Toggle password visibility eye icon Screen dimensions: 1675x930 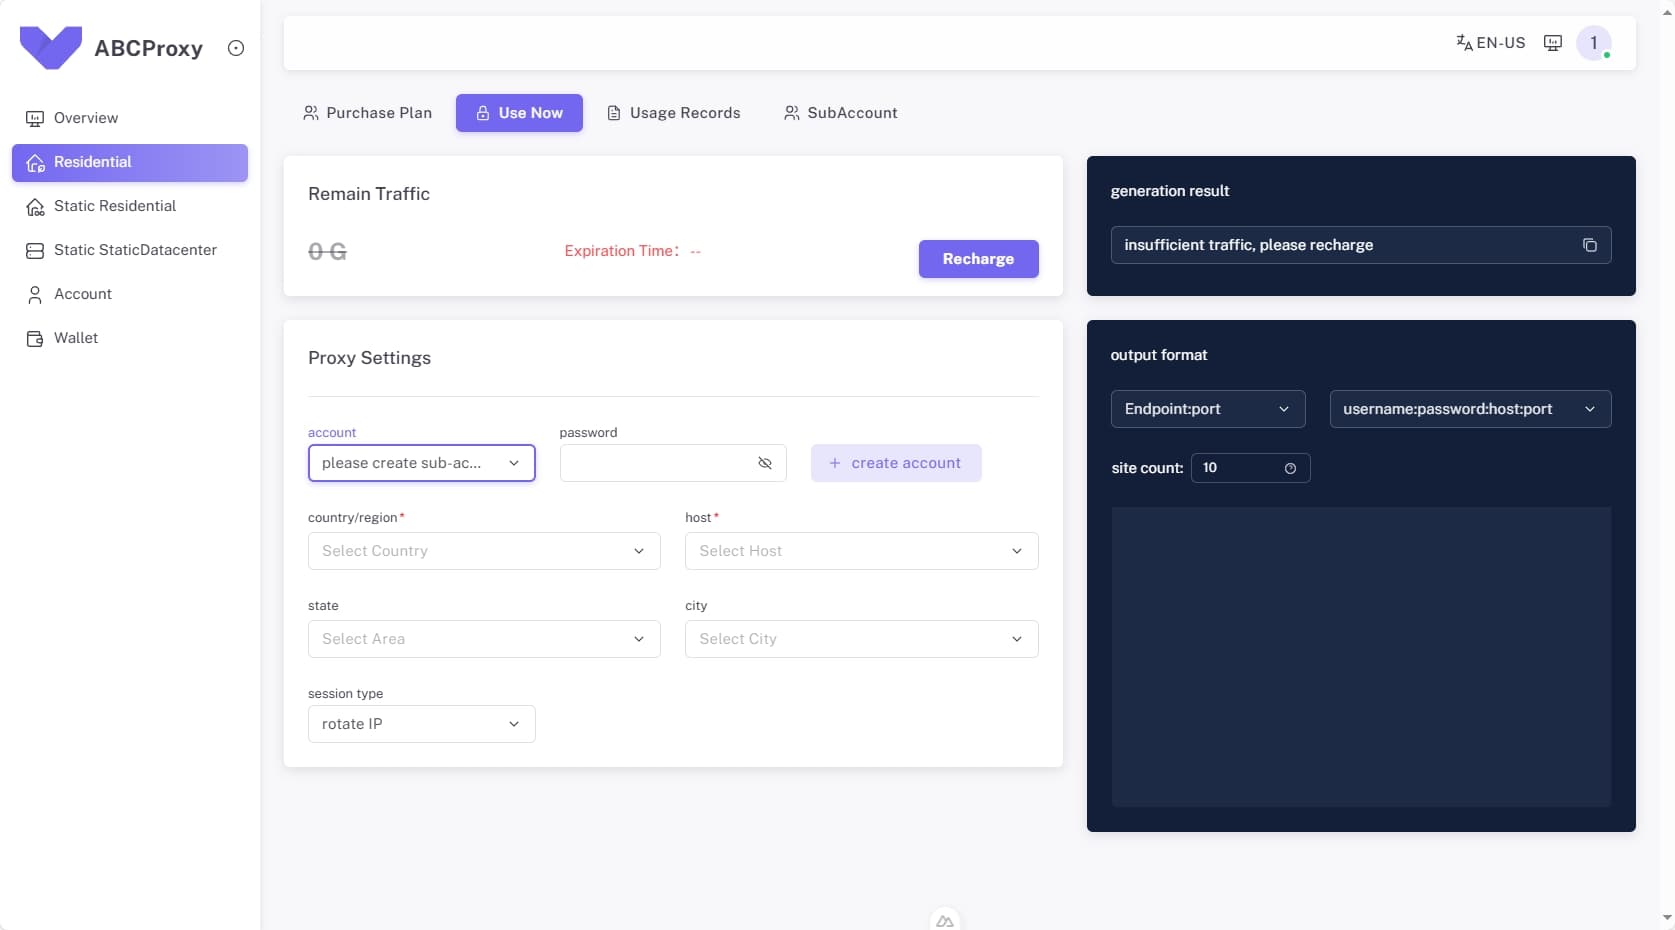pos(765,463)
